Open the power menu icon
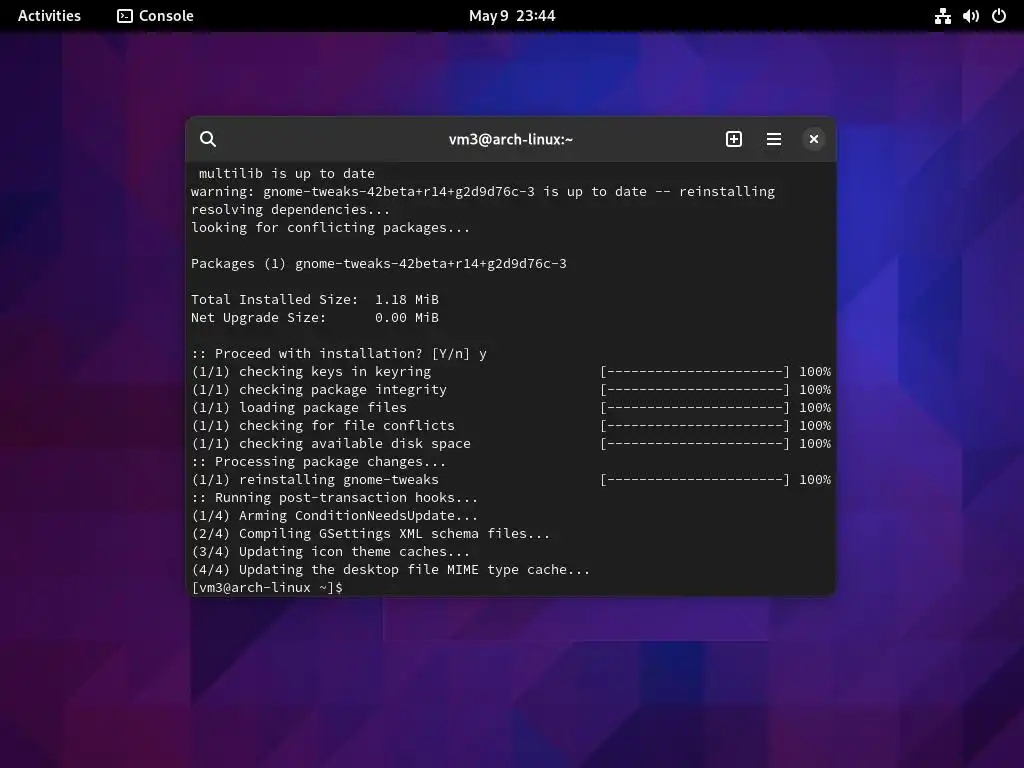Viewport: 1024px width, 768px height. [999, 16]
